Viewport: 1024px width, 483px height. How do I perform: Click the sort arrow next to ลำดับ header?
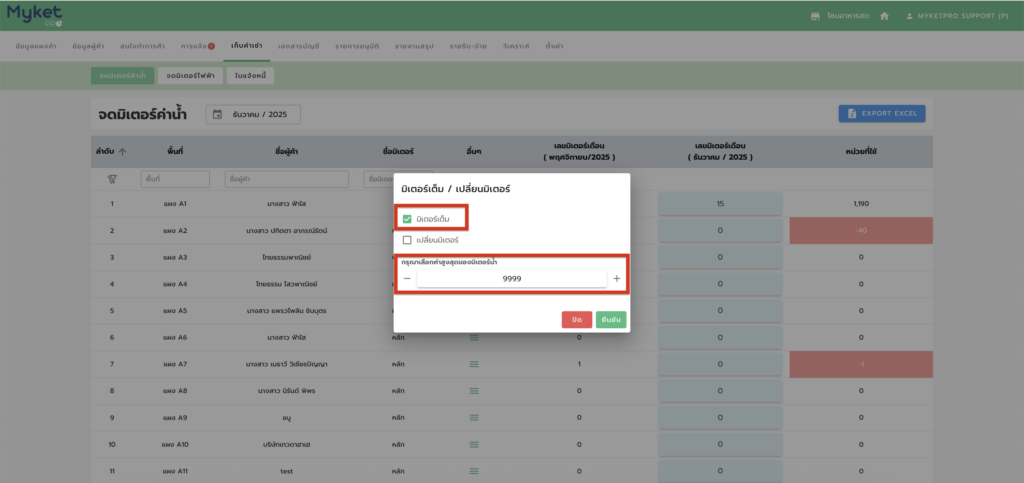coord(123,152)
